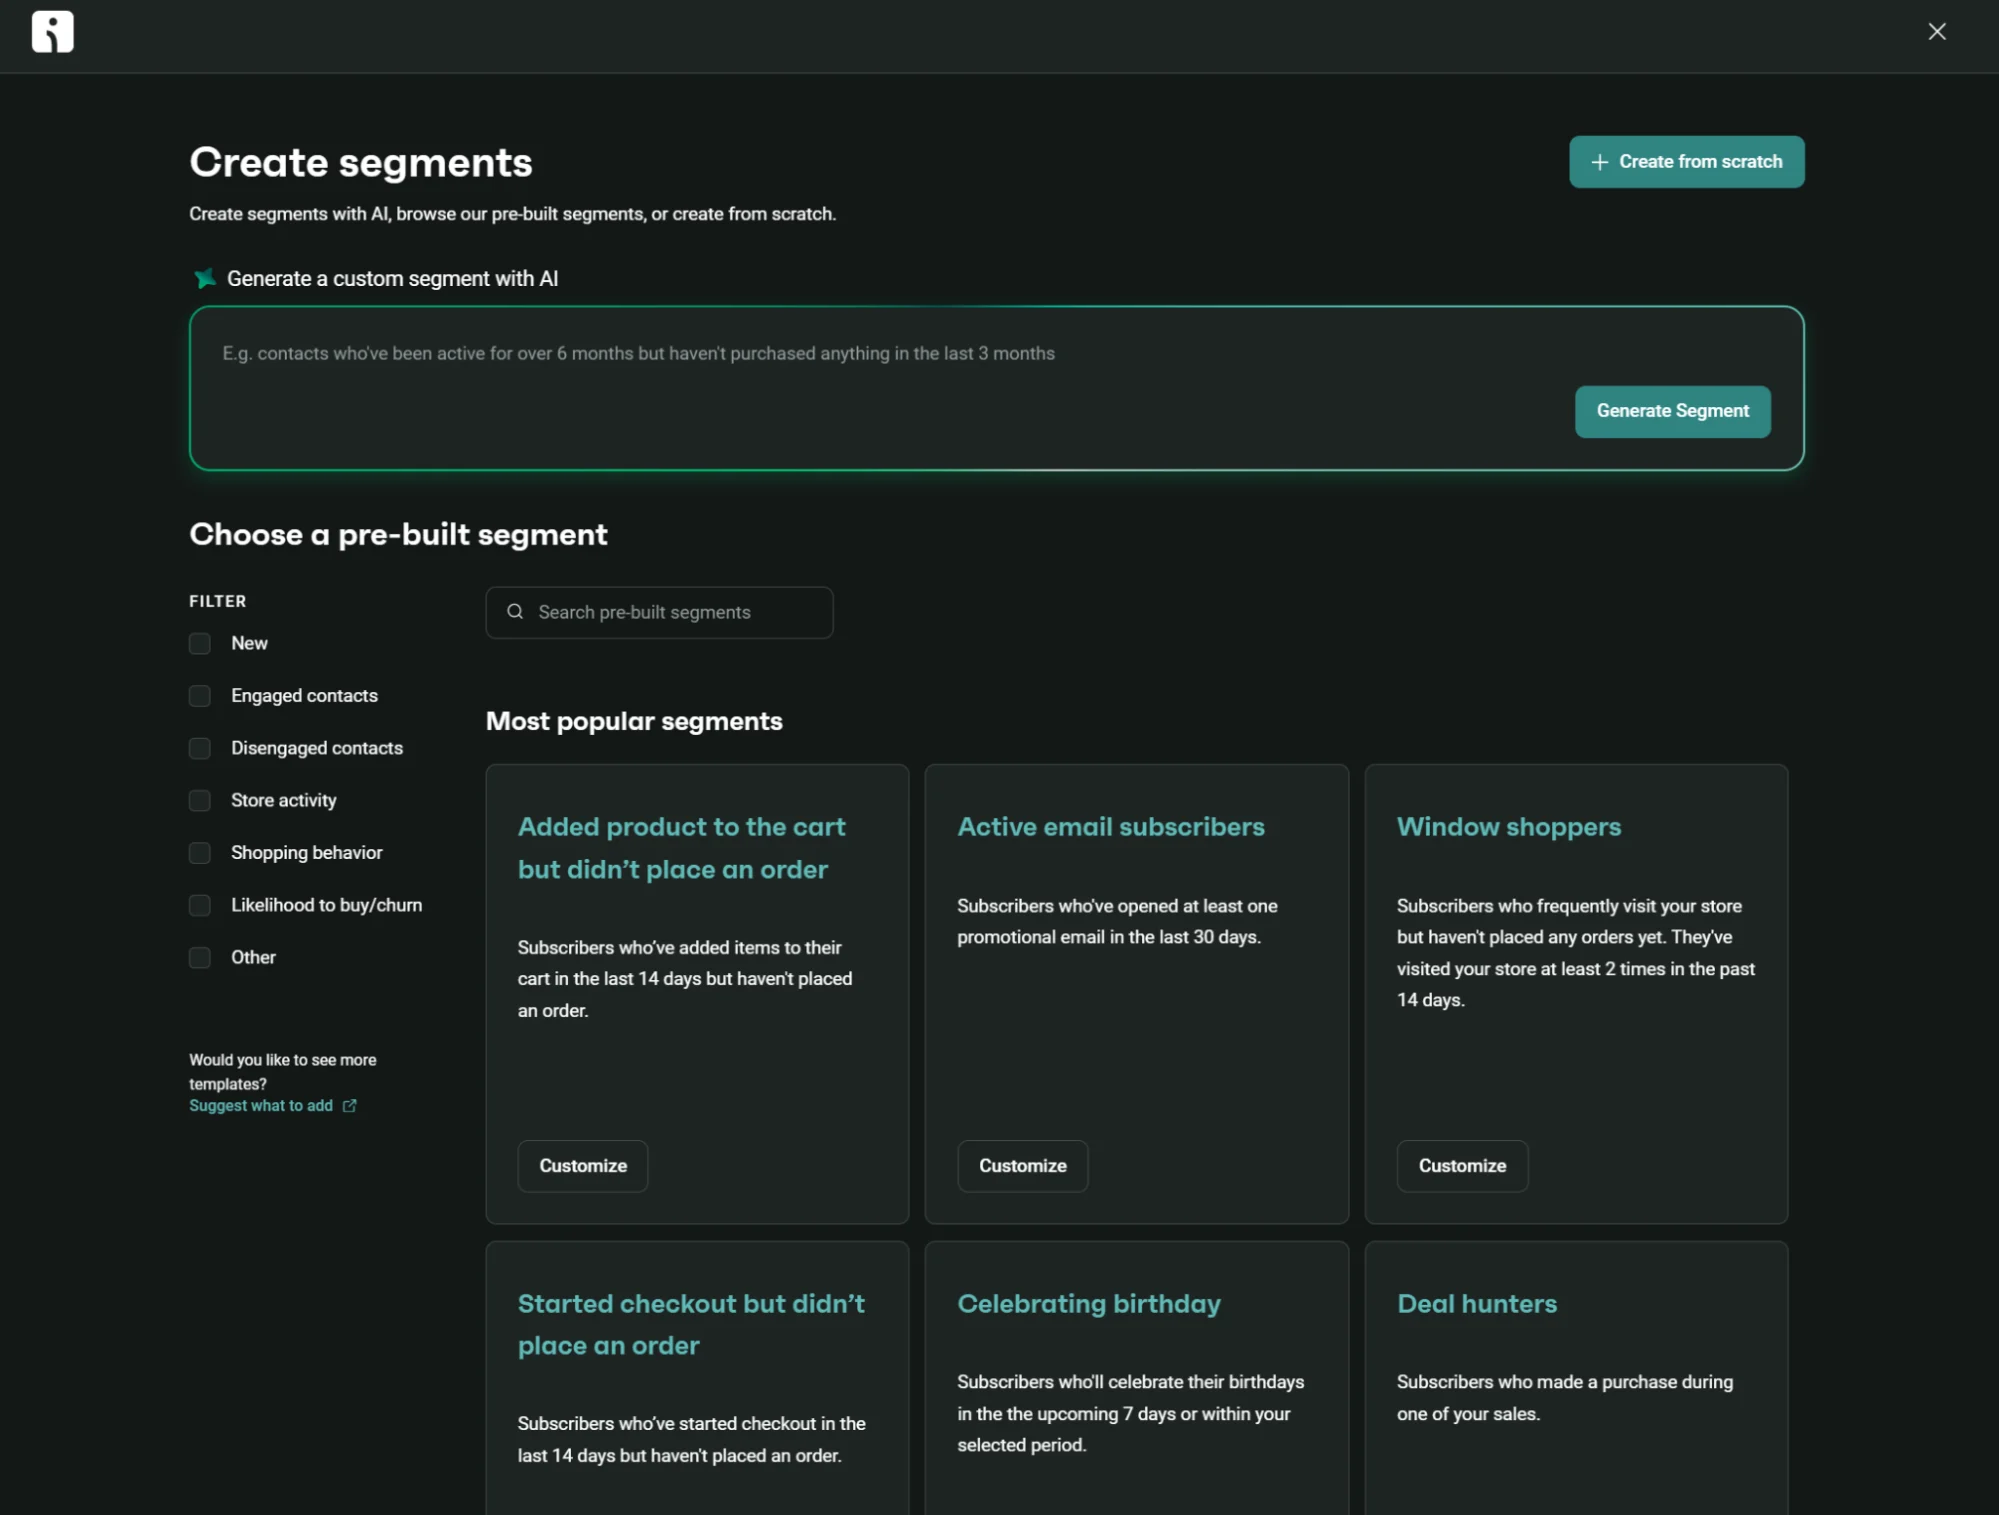Click the Choose a pre-built segment heading
Image resolution: width=1999 pixels, height=1515 pixels.
[x=398, y=534]
